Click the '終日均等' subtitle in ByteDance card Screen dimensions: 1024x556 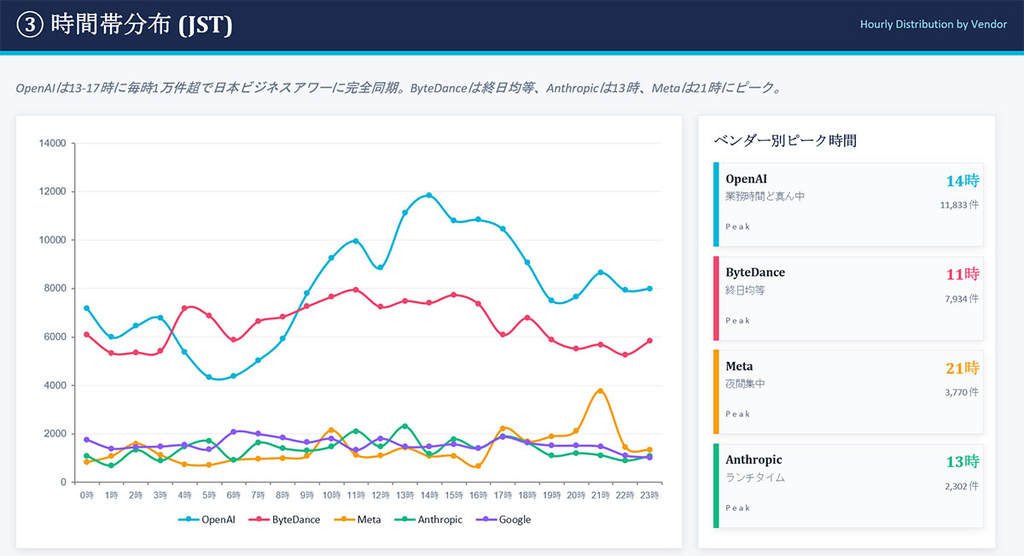pyautogui.click(x=745, y=290)
